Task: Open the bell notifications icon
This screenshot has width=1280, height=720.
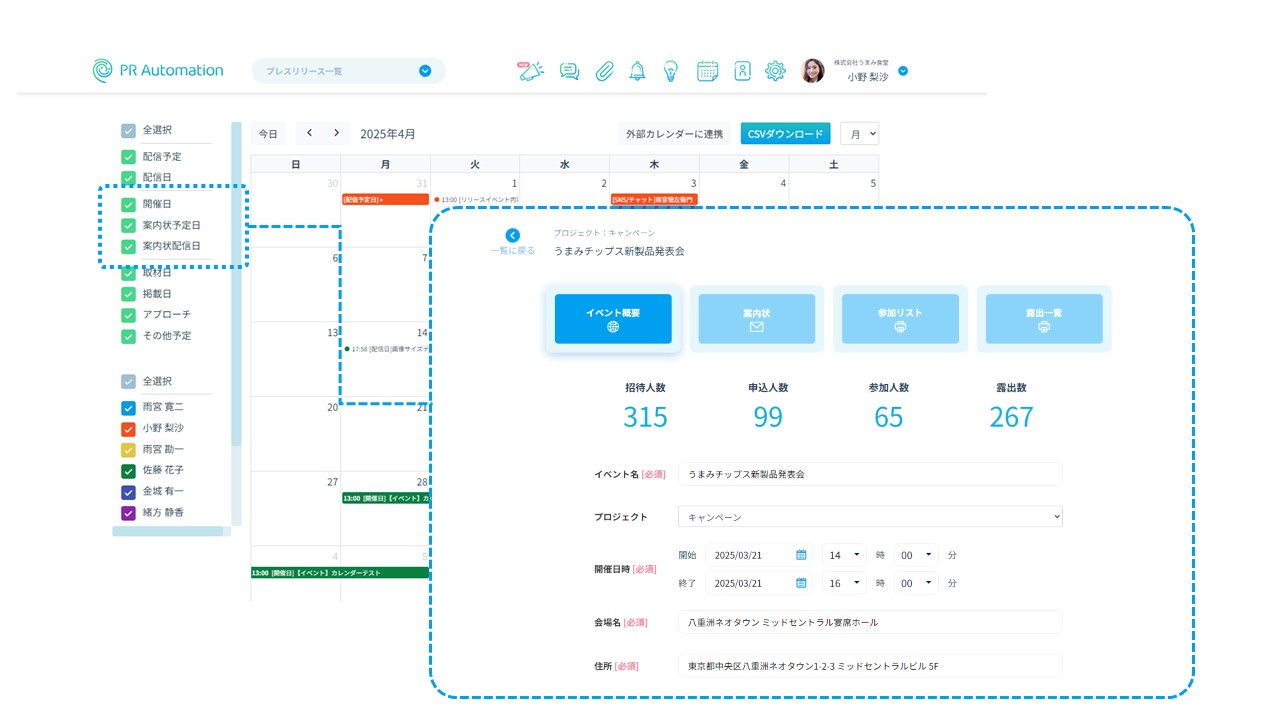Action: [637, 71]
